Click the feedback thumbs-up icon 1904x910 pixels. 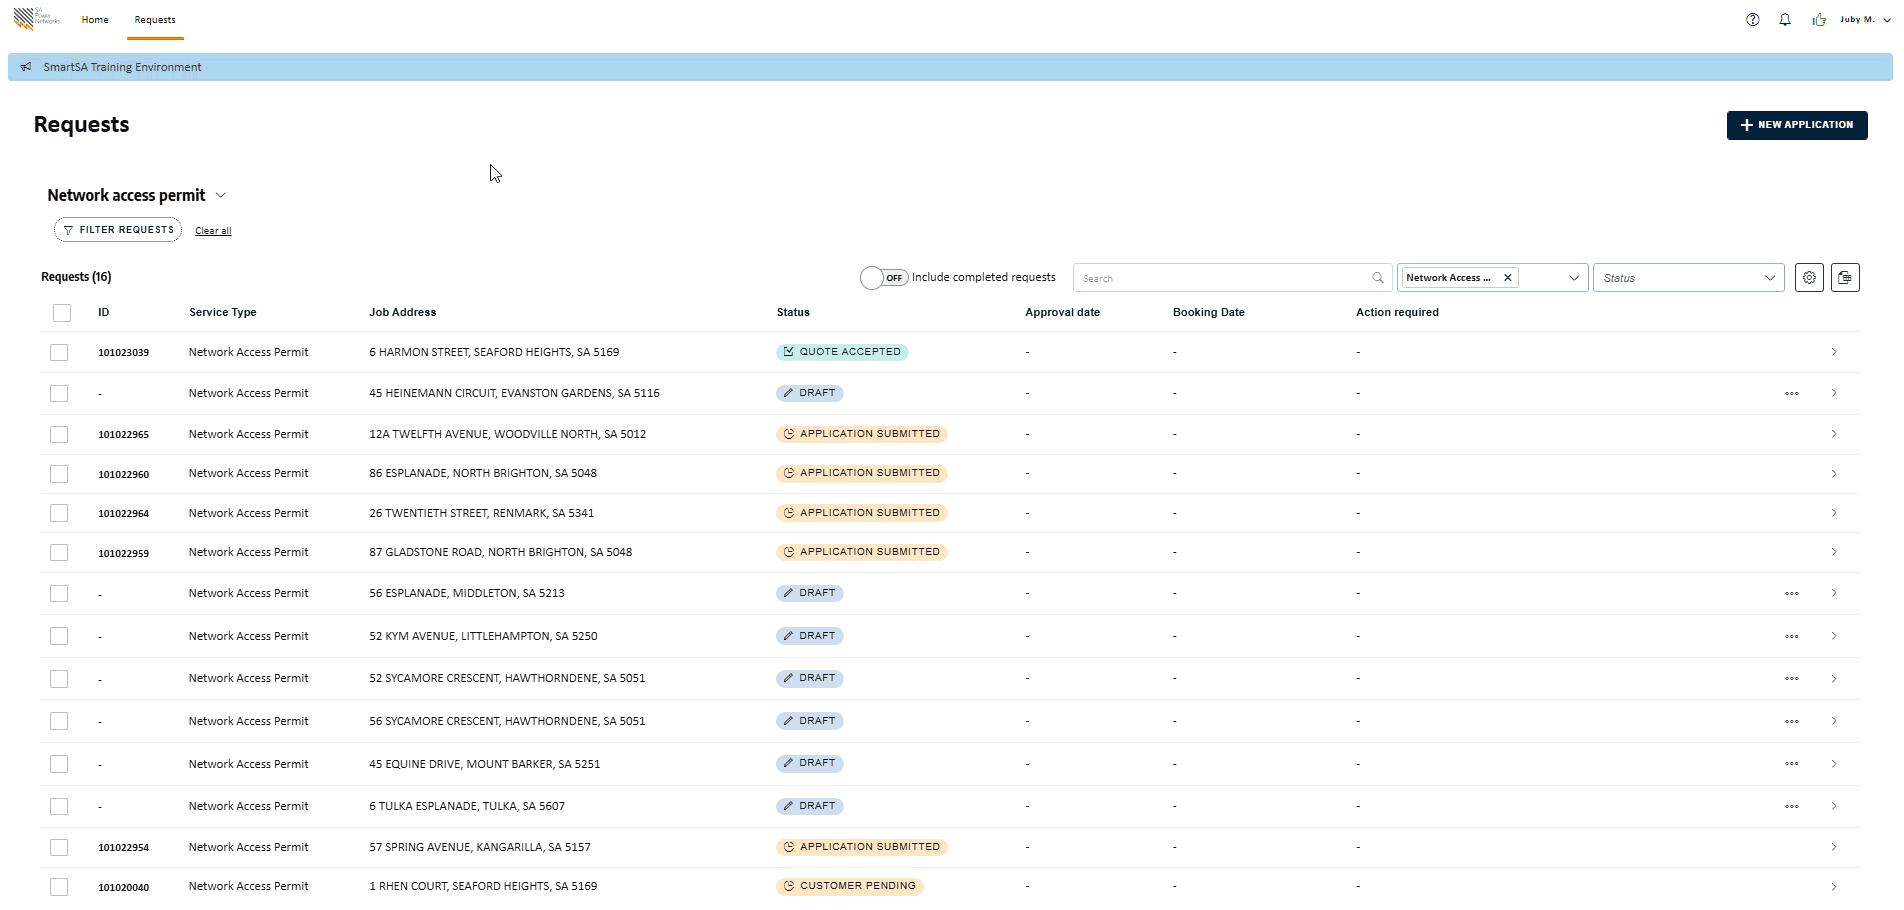click(1818, 19)
